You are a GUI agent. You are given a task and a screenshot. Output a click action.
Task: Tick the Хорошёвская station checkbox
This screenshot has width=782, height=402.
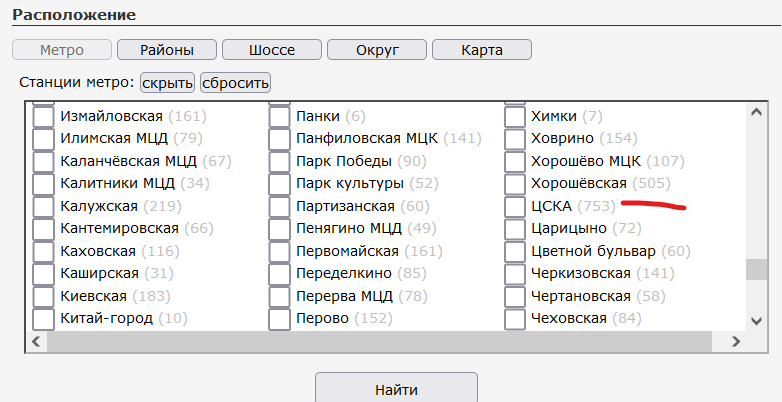[x=515, y=184]
